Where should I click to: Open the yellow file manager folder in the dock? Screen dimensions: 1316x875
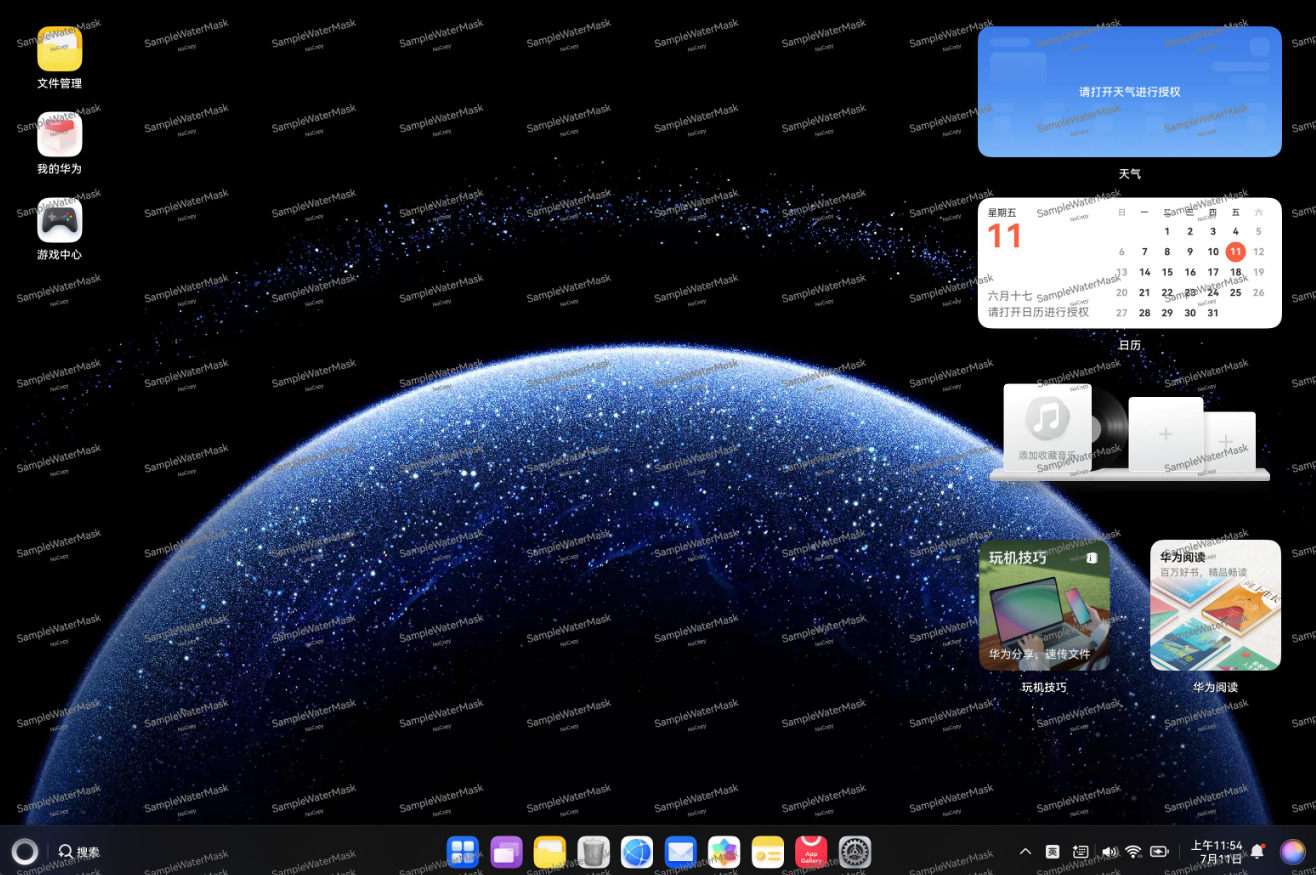tap(550, 852)
